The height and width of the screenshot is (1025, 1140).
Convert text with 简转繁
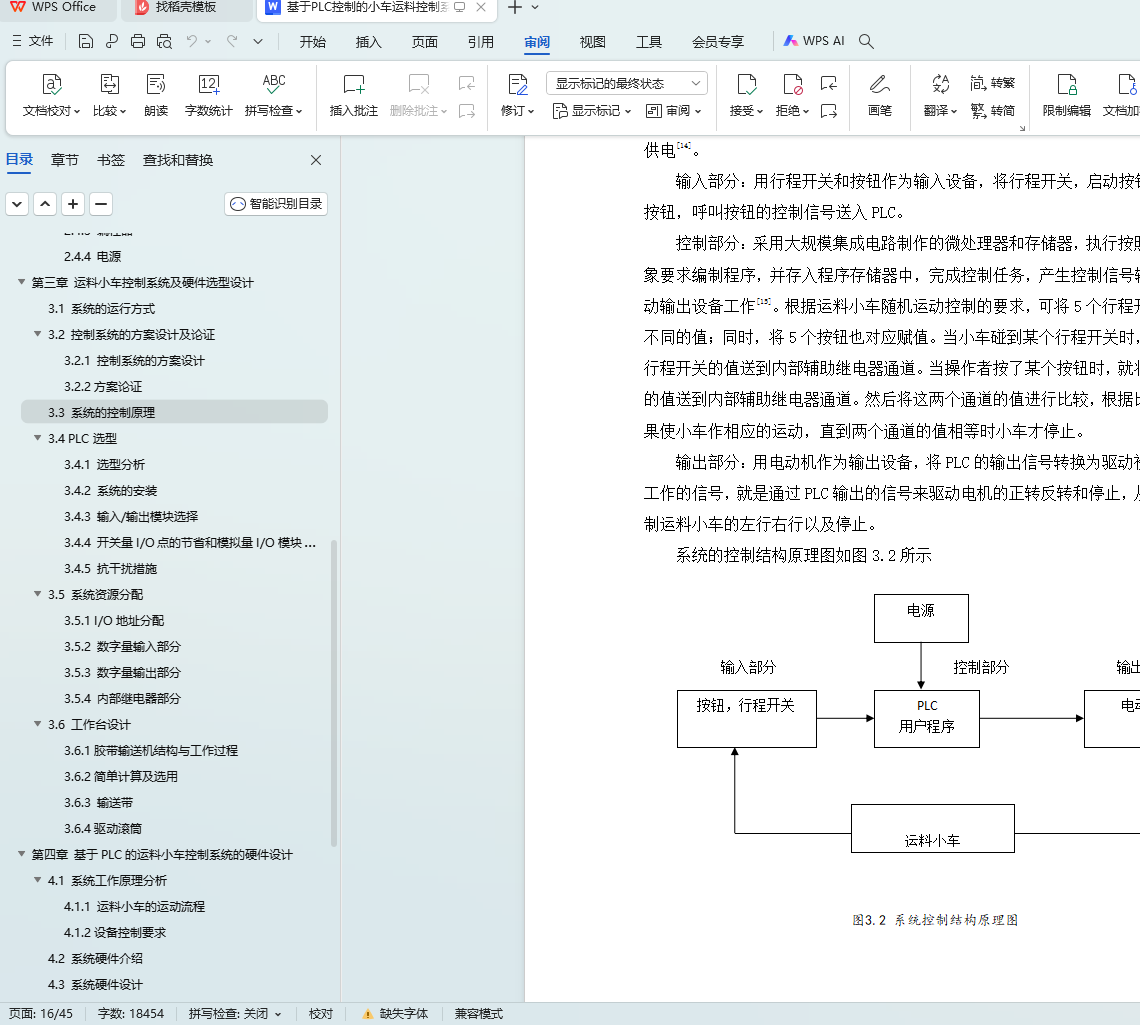tap(992, 83)
